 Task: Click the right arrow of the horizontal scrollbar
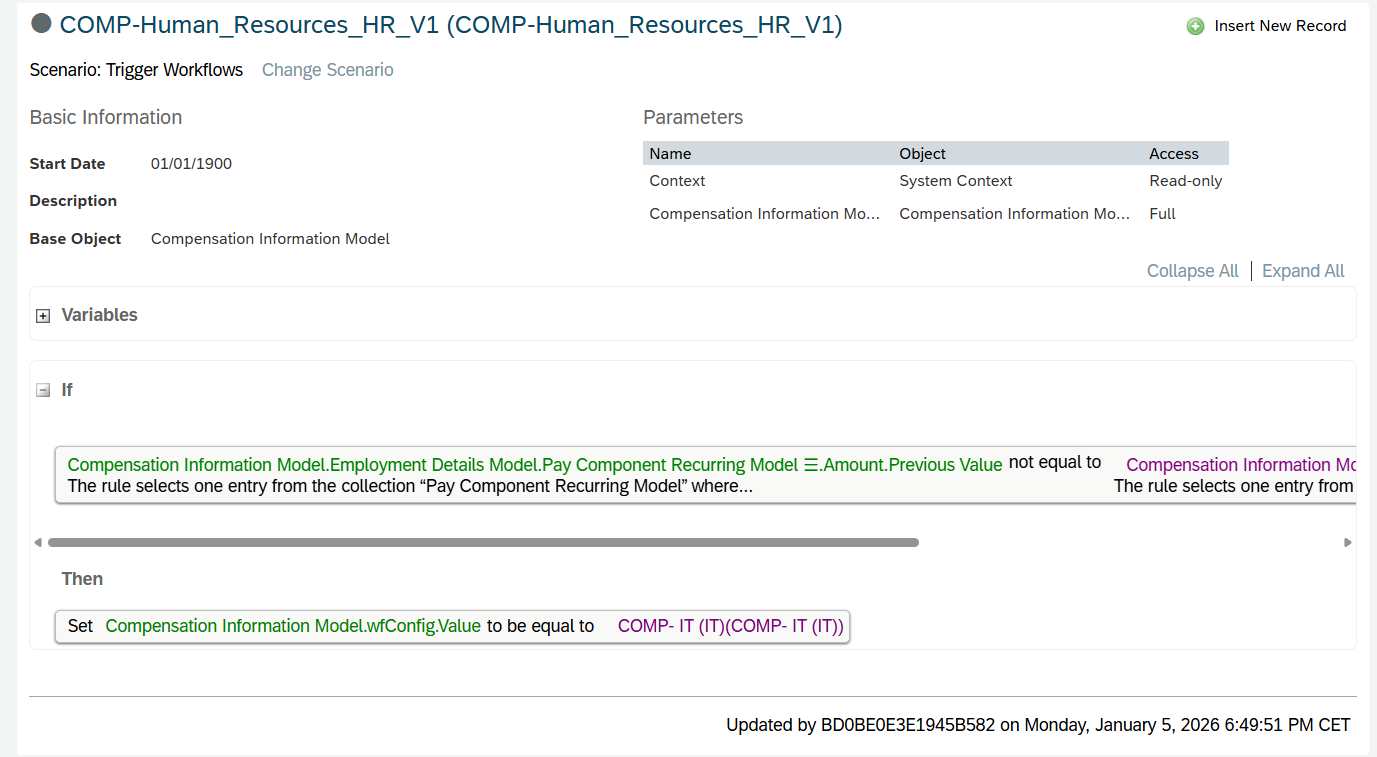pos(1347,543)
